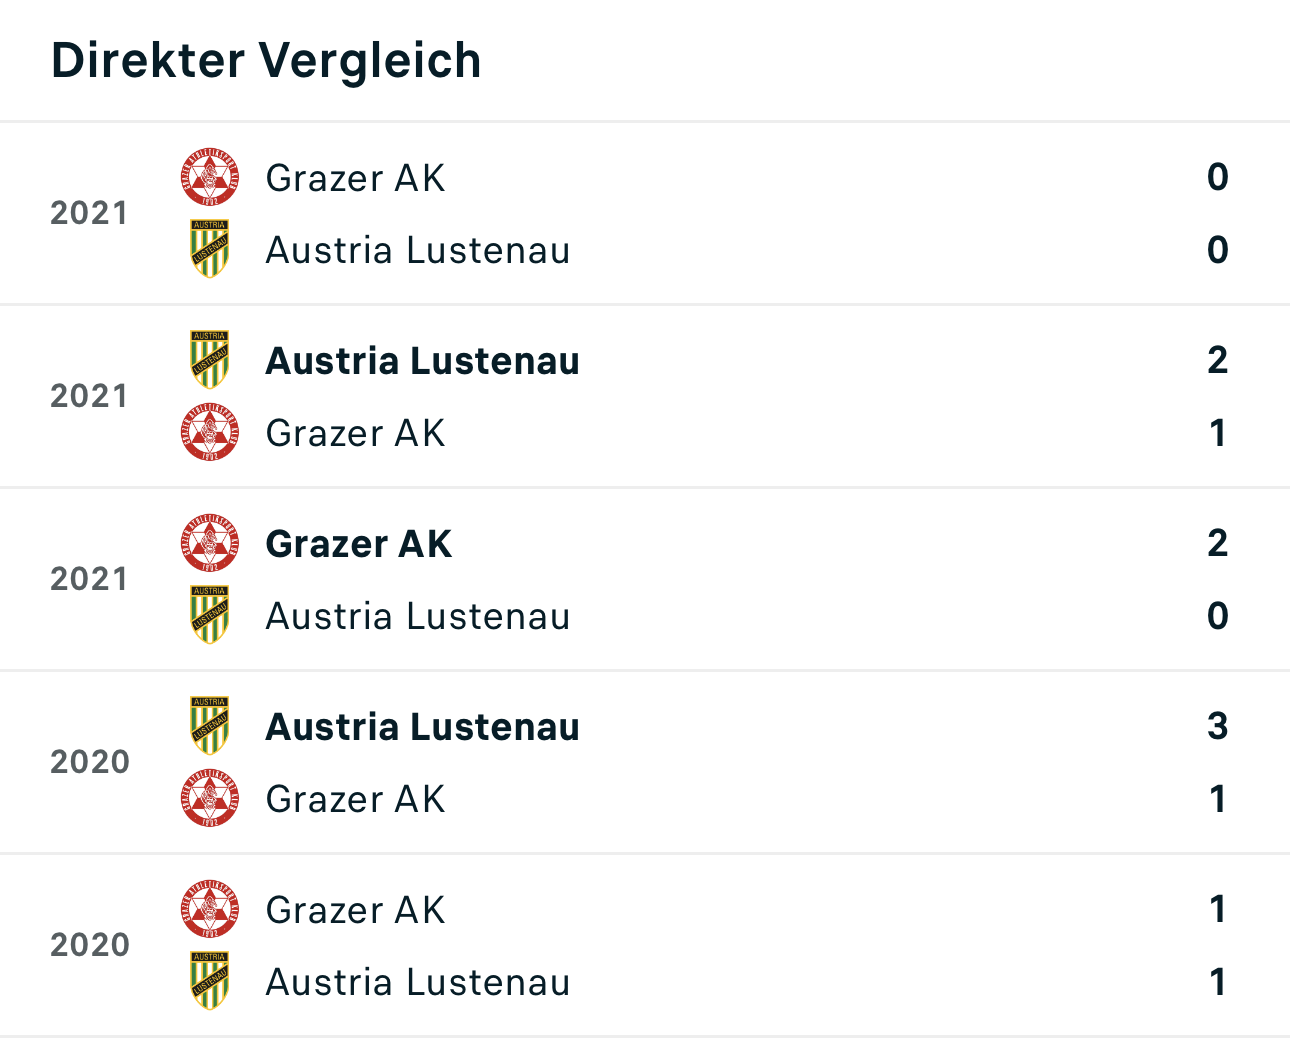
Task: Click Grazer AK crest in 2-1 match
Action: pos(210,432)
